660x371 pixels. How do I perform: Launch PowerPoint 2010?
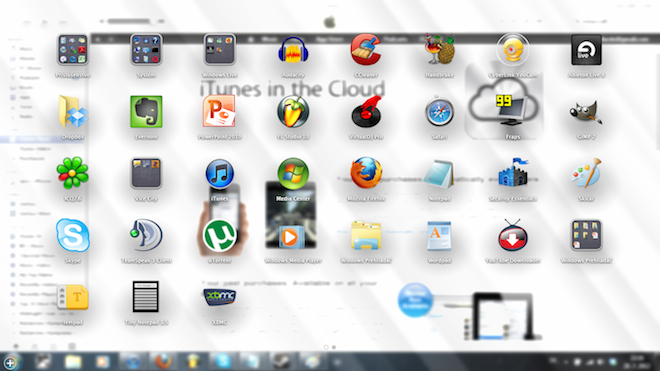(219, 112)
